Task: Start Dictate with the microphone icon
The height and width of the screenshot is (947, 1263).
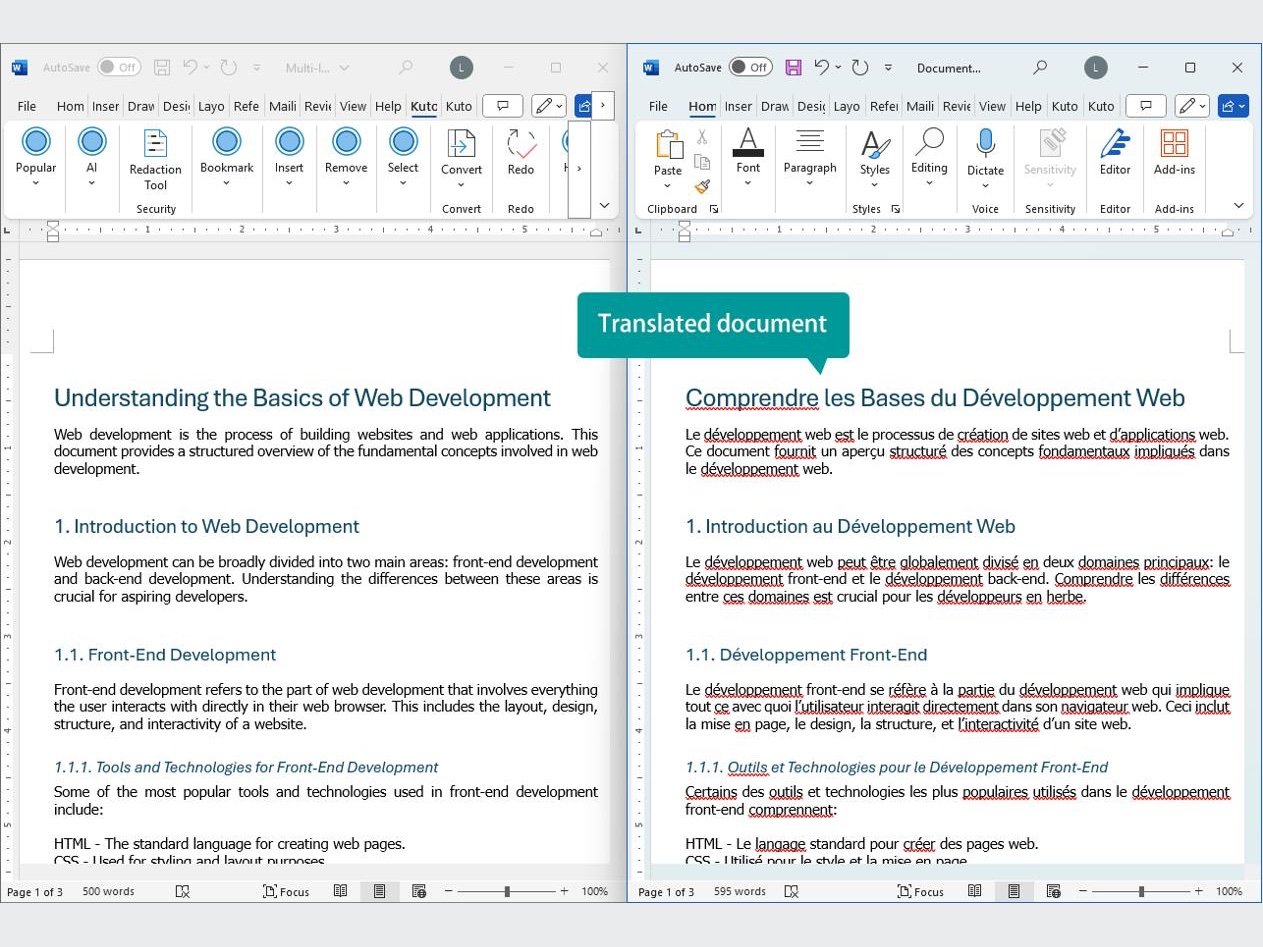Action: click(985, 143)
